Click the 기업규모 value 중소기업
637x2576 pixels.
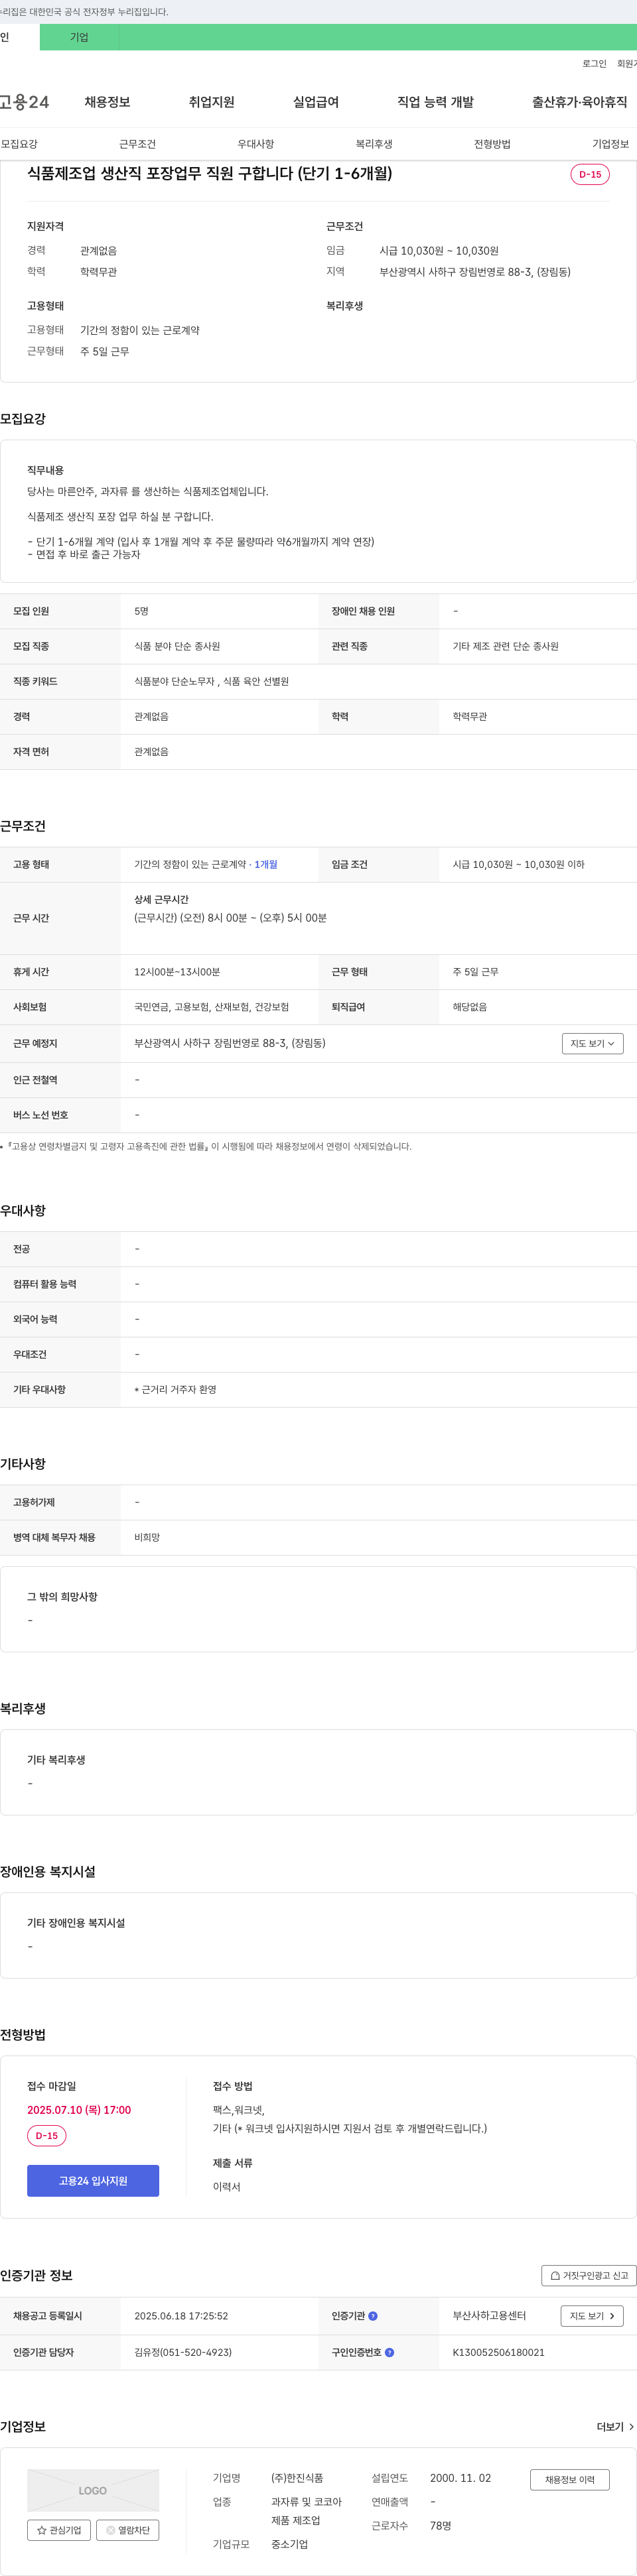tap(290, 2544)
